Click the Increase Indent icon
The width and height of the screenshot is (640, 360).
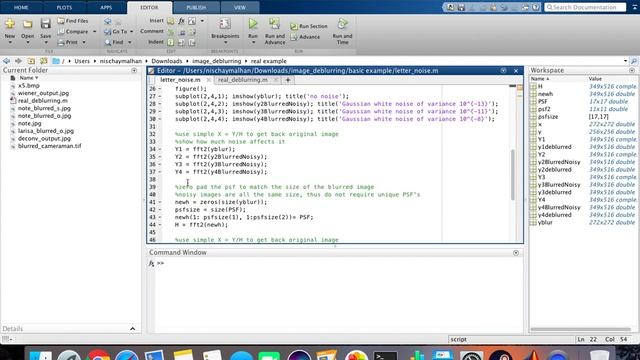point(181,42)
